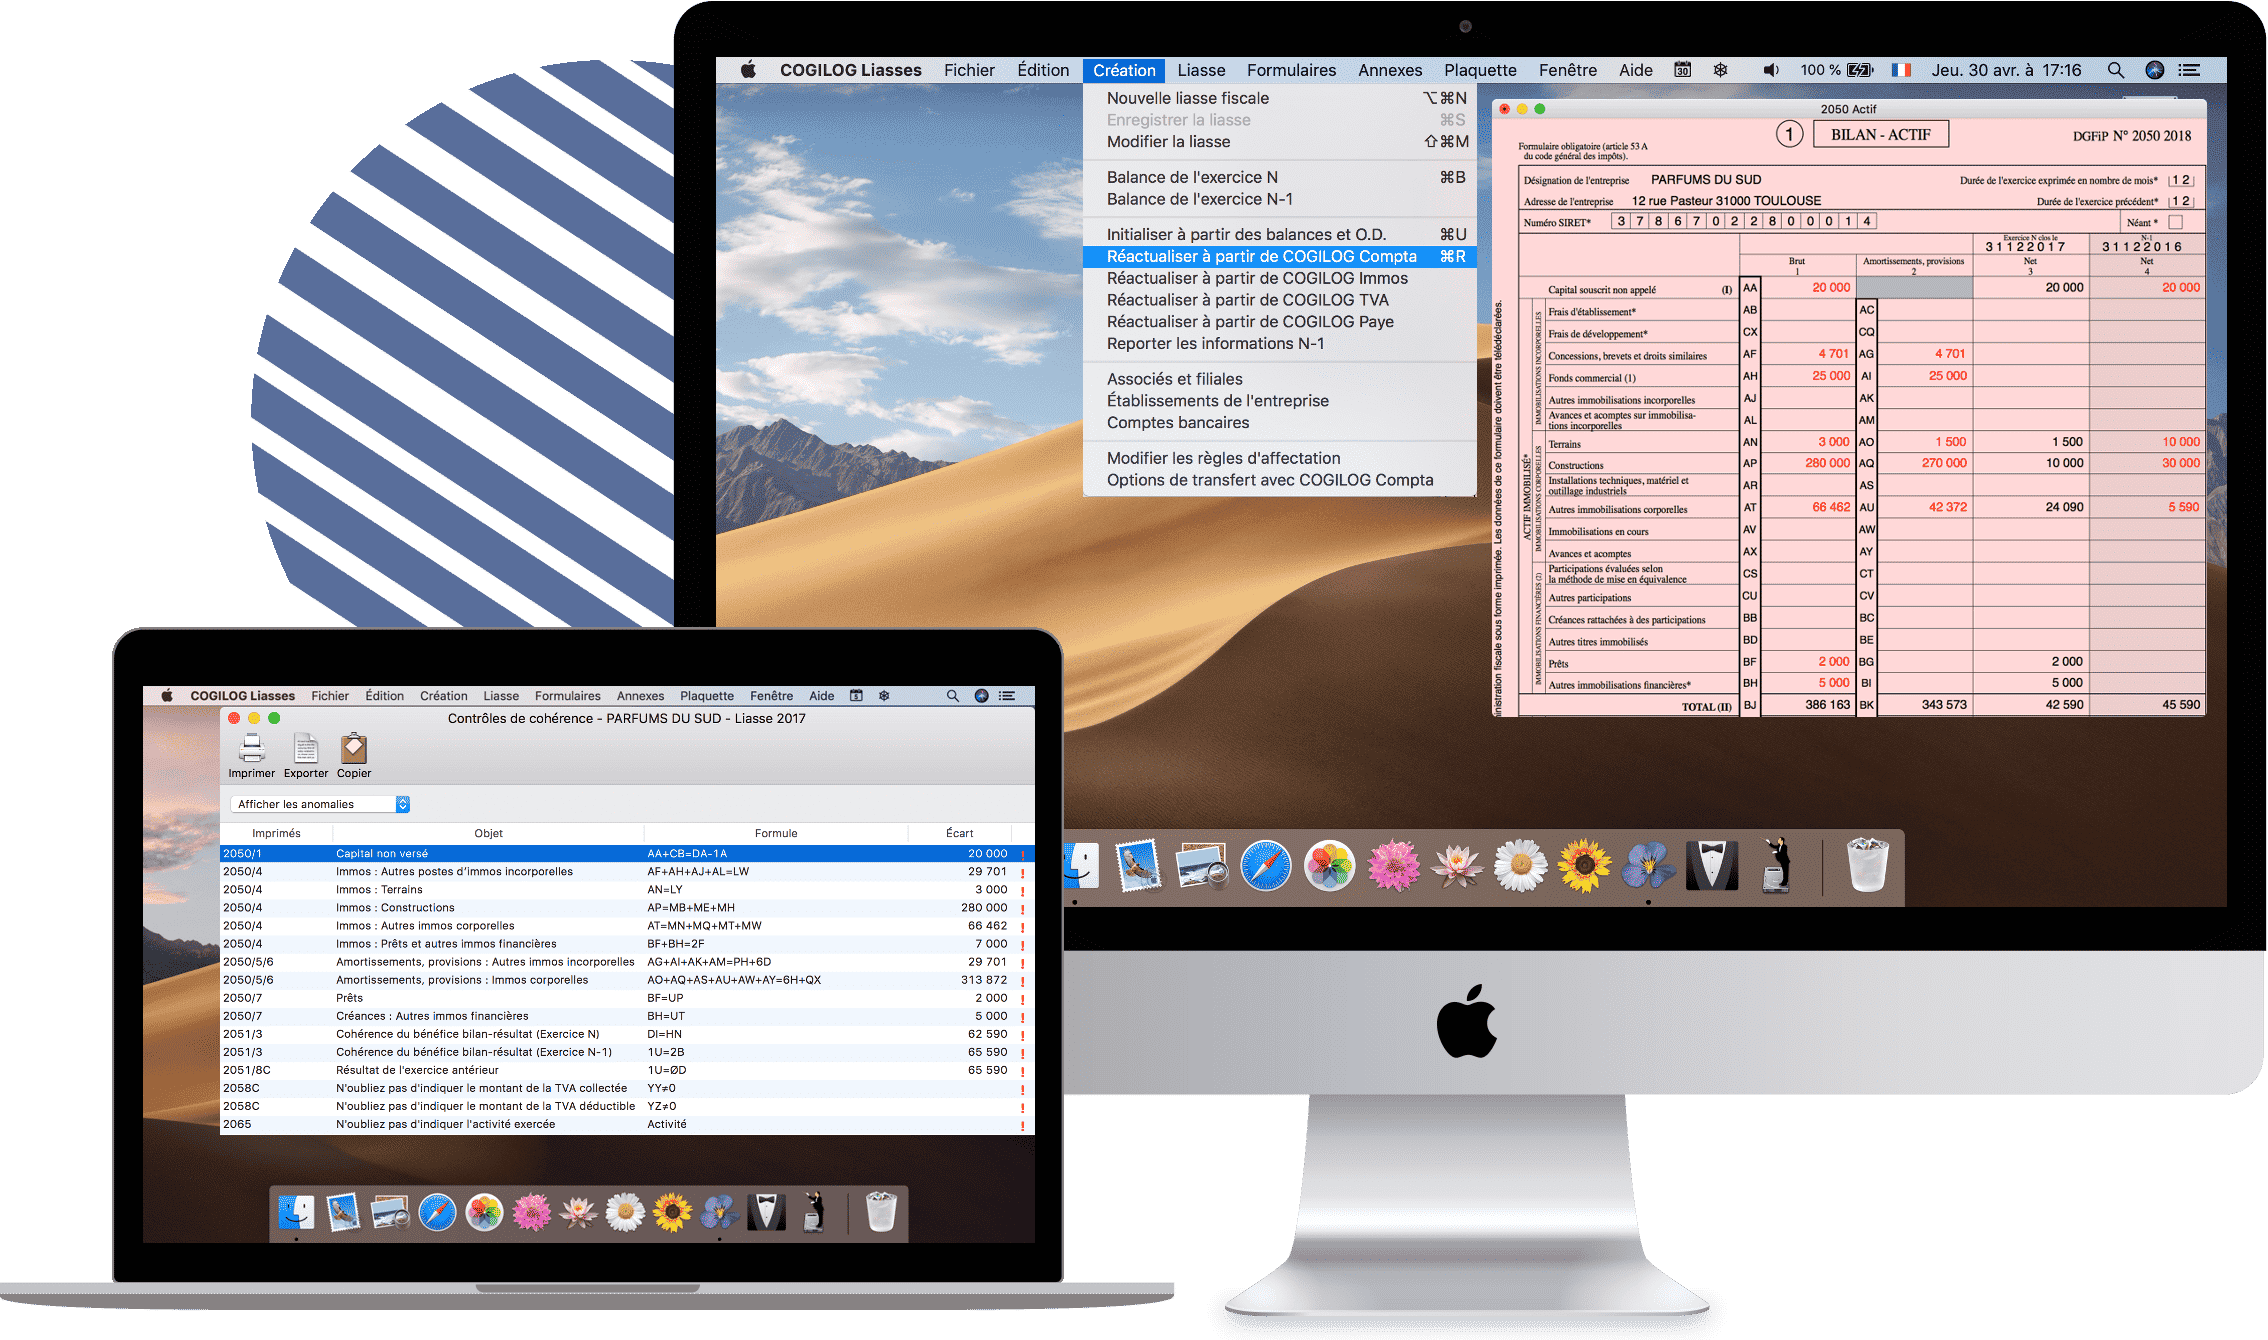Open the white daisy app in the iMac dock
Screen dimensions: 2268x1340
click(1521, 866)
